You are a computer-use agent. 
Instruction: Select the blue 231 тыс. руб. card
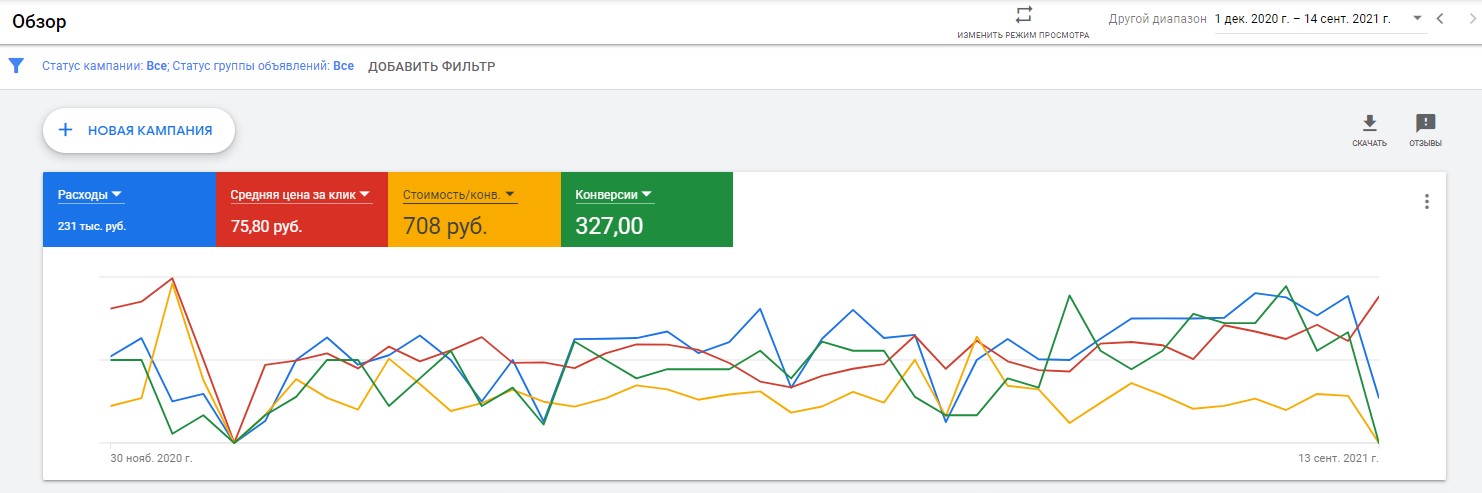pyautogui.click(x=129, y=225)
